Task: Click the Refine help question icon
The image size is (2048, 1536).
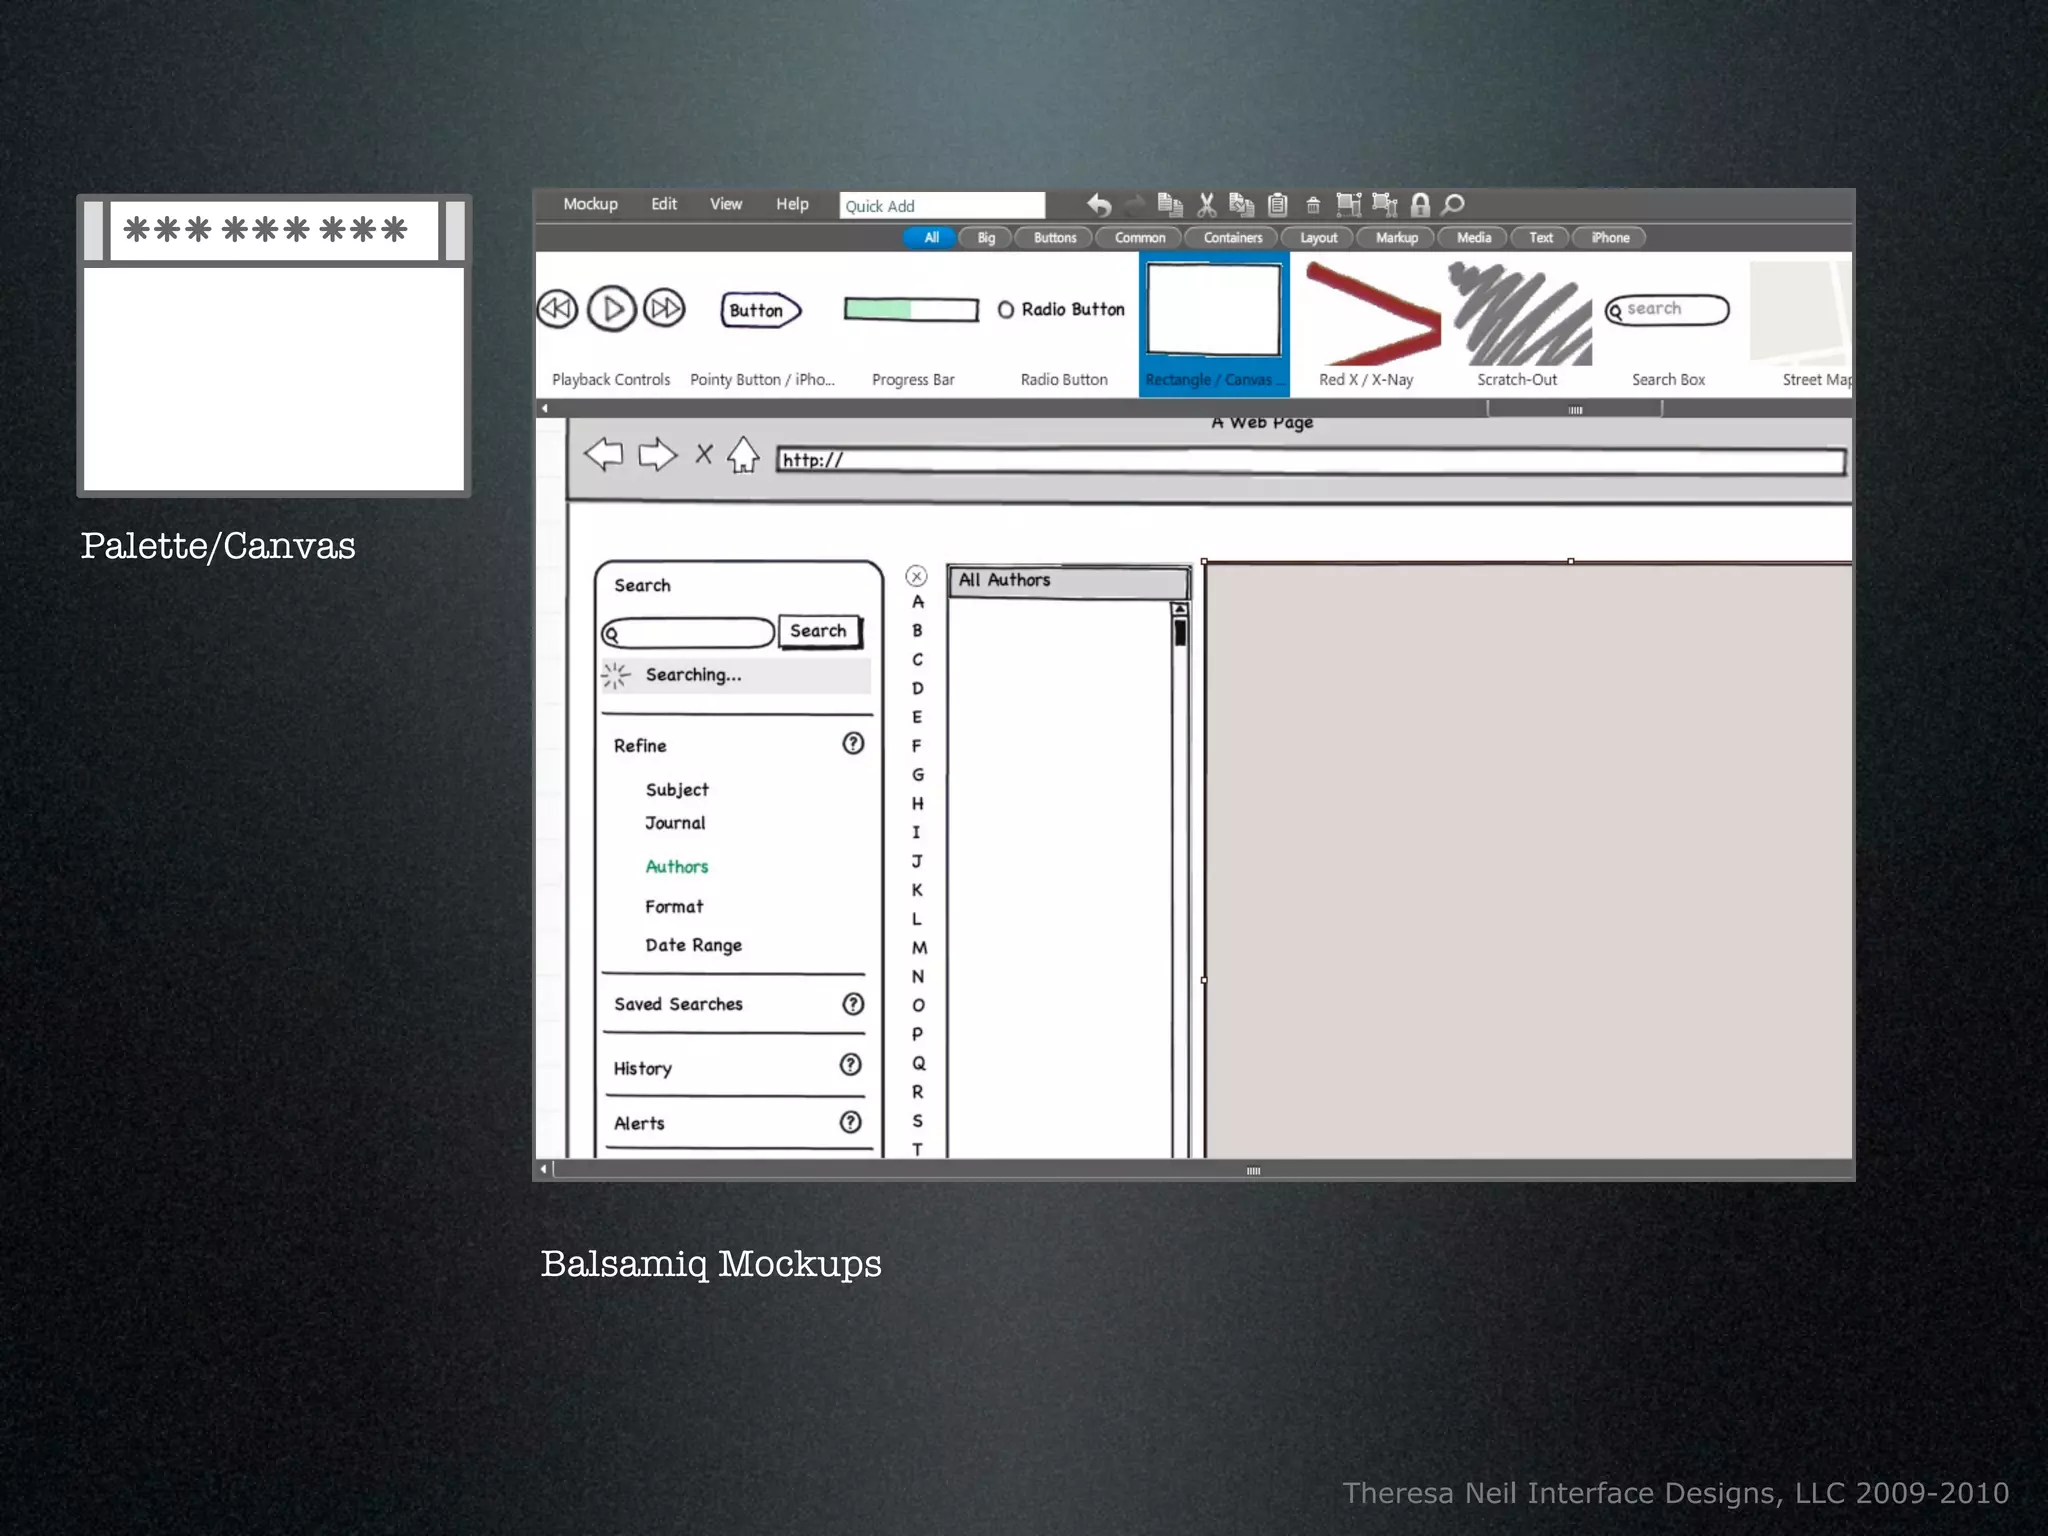Action: [x=853, y=743]
